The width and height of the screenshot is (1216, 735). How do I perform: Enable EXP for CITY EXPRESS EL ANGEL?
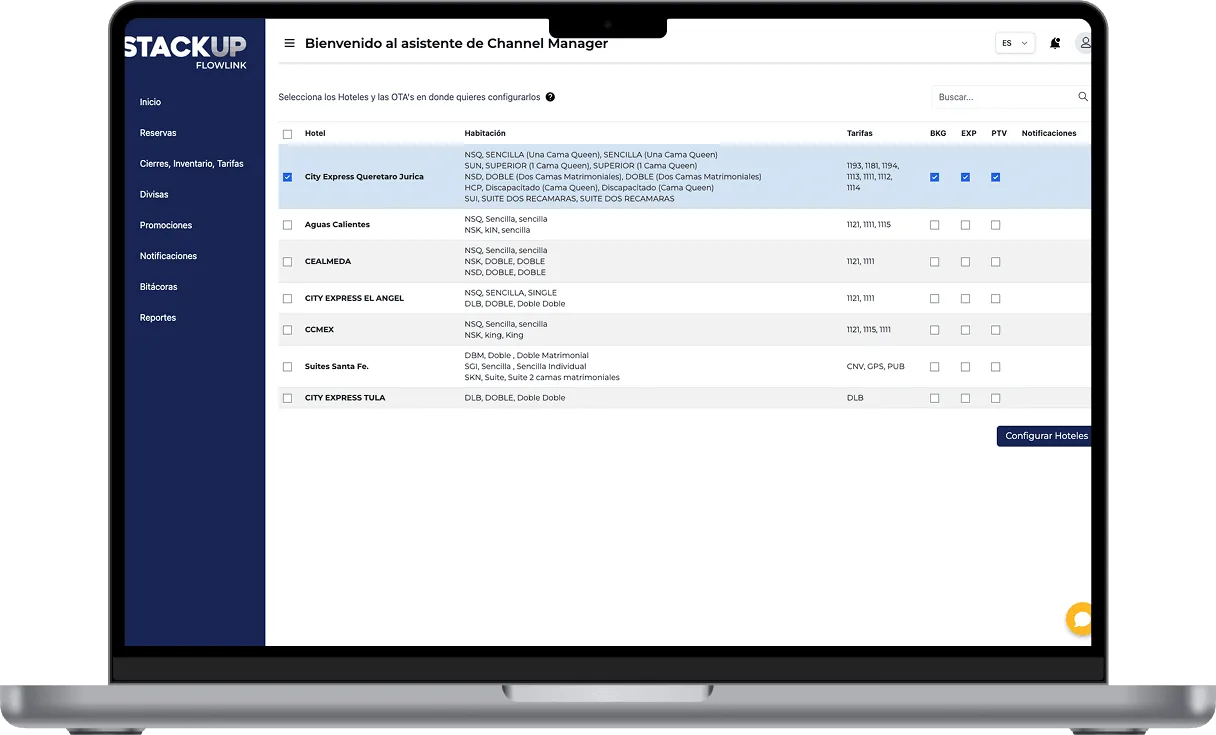[x=966, y=299]
